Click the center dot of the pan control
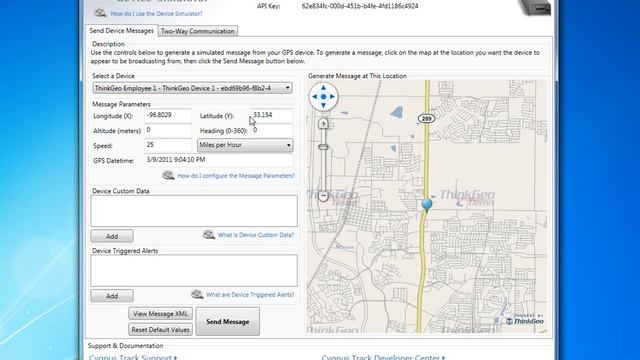The height and width of the screenshot is (360, 640). click(x=323, y=97)
